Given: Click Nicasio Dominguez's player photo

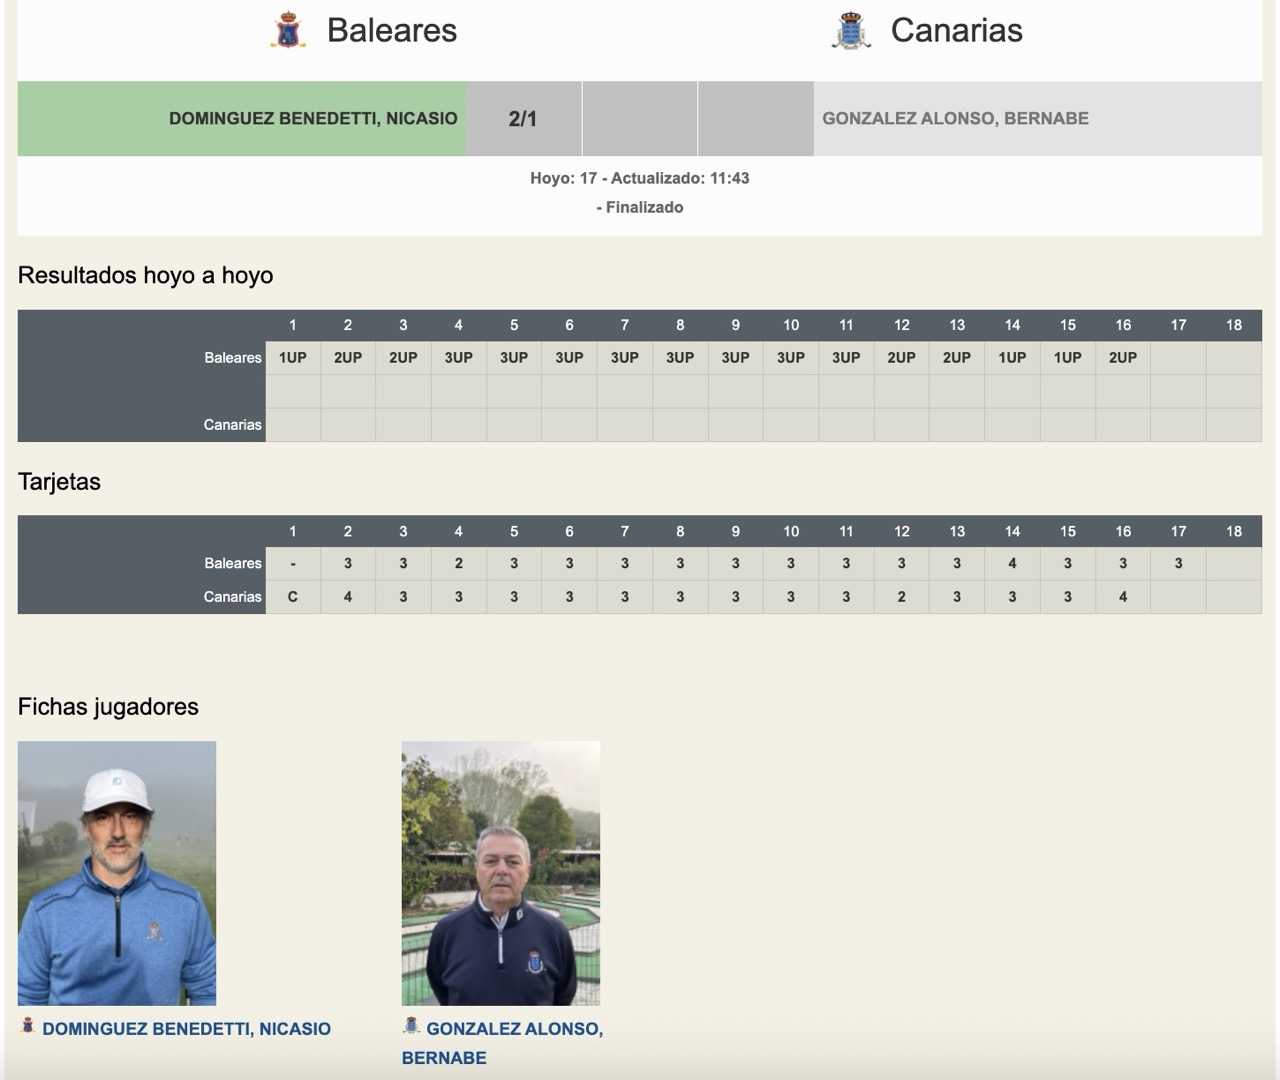Looking at the screenshot, I should (117, 872).
